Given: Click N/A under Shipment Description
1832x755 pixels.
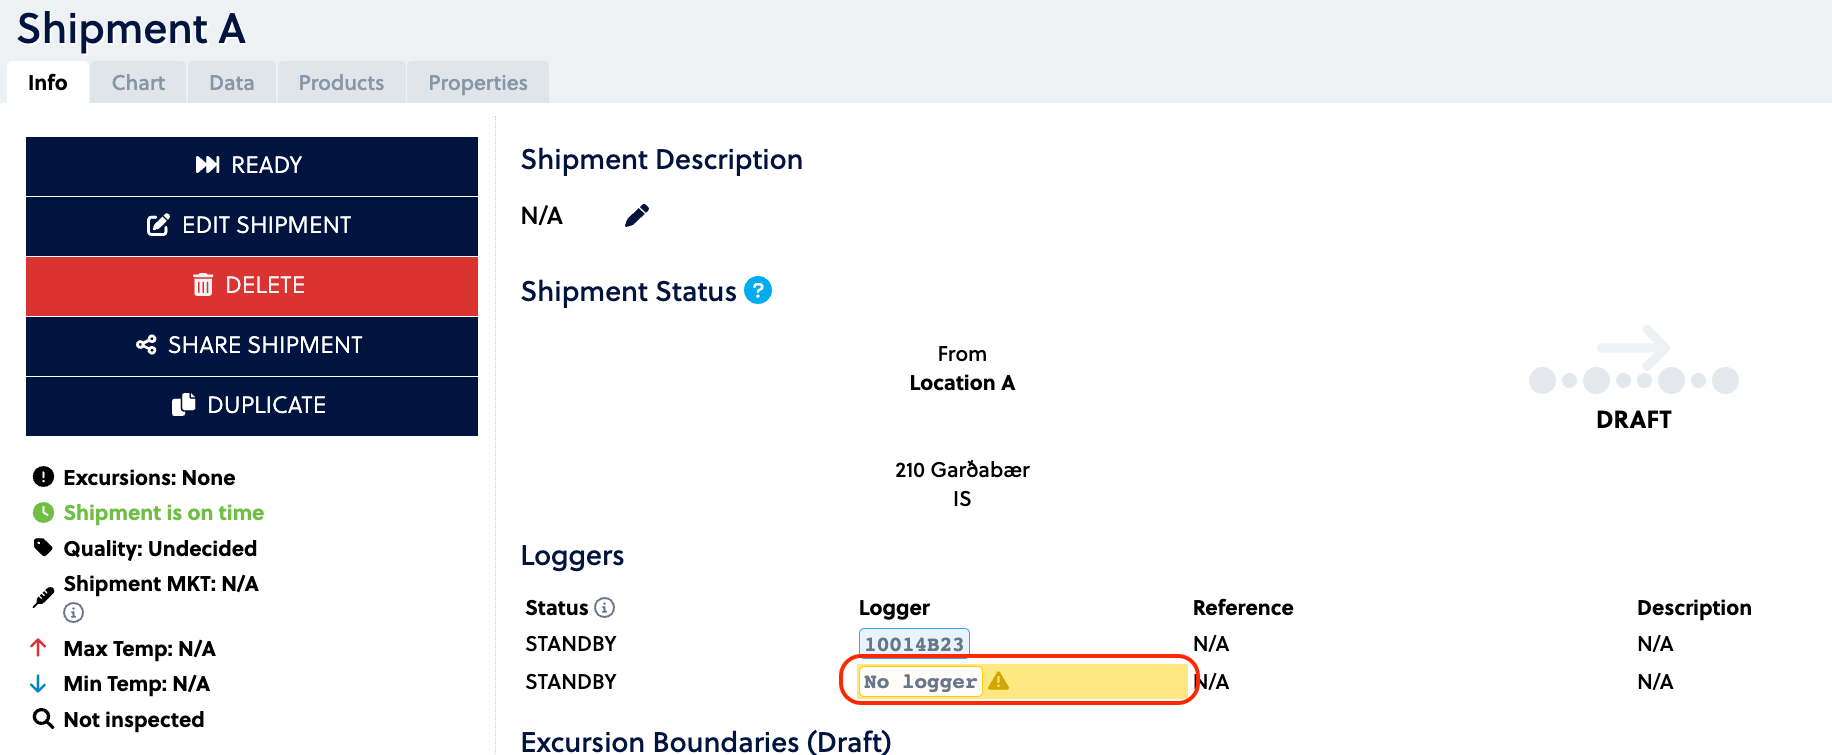Looking at the screenshot, I should tap(542, 216).
